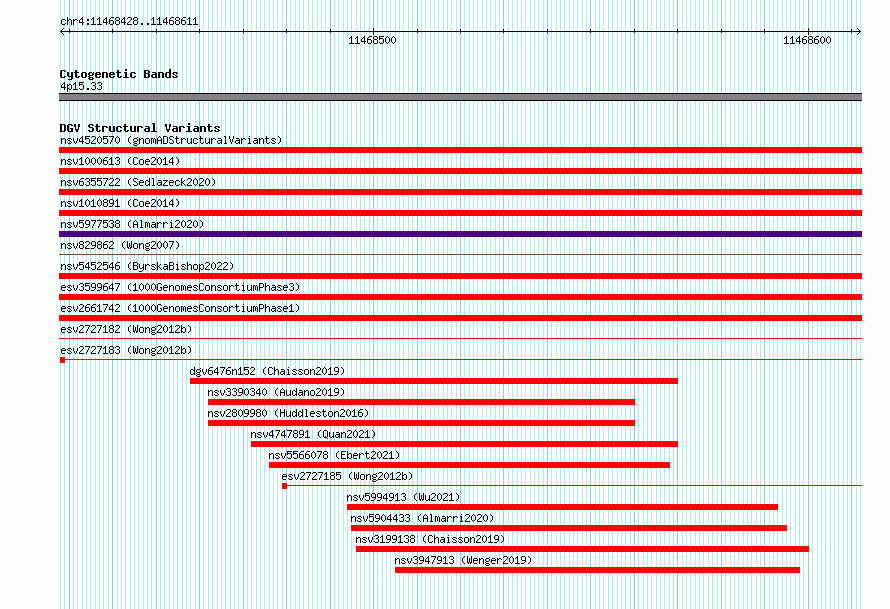This screenshot has height=609, width=890.
Task: Open variant nsv3390340 (Audano2019) label
Action: (276, 392)
